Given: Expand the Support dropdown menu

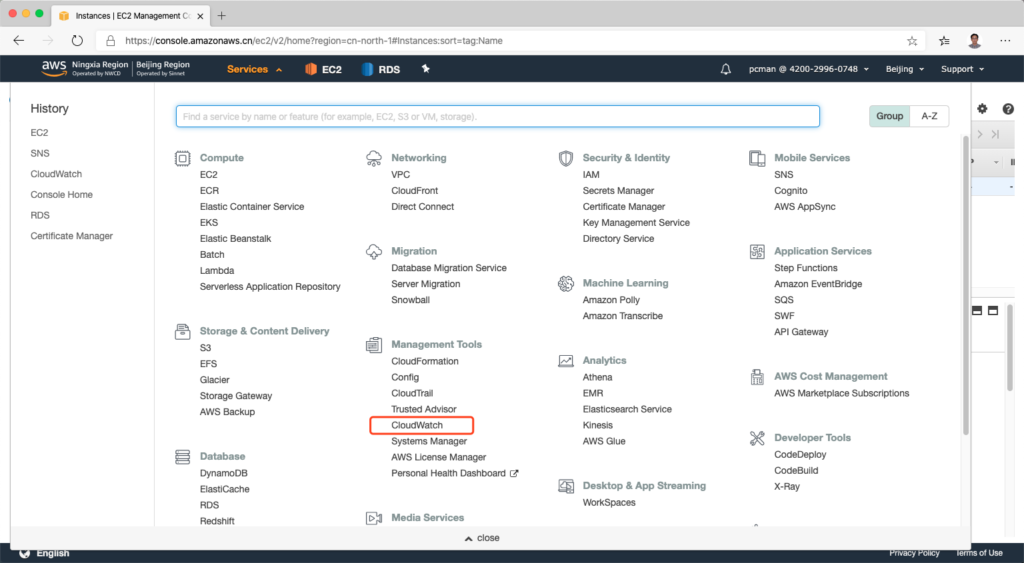Looking at the screenshot, I should pos(962,69).
